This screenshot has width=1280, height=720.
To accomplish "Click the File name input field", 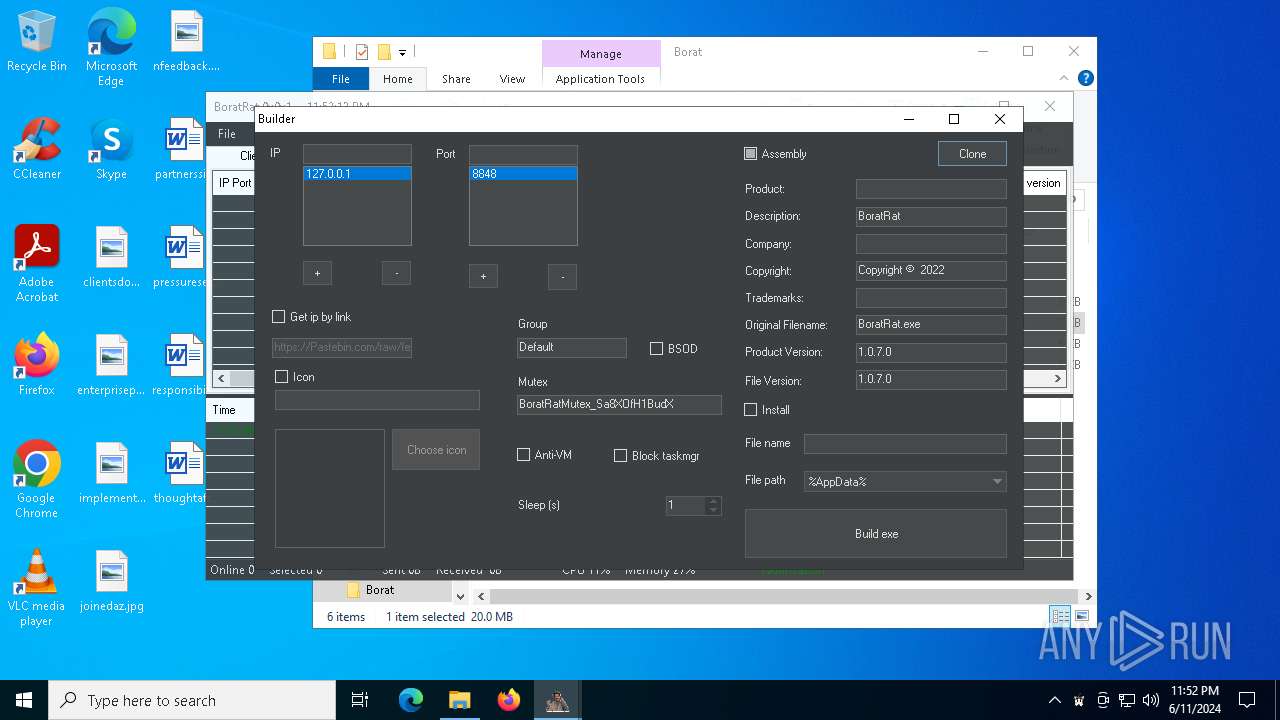I will point(905,443).
